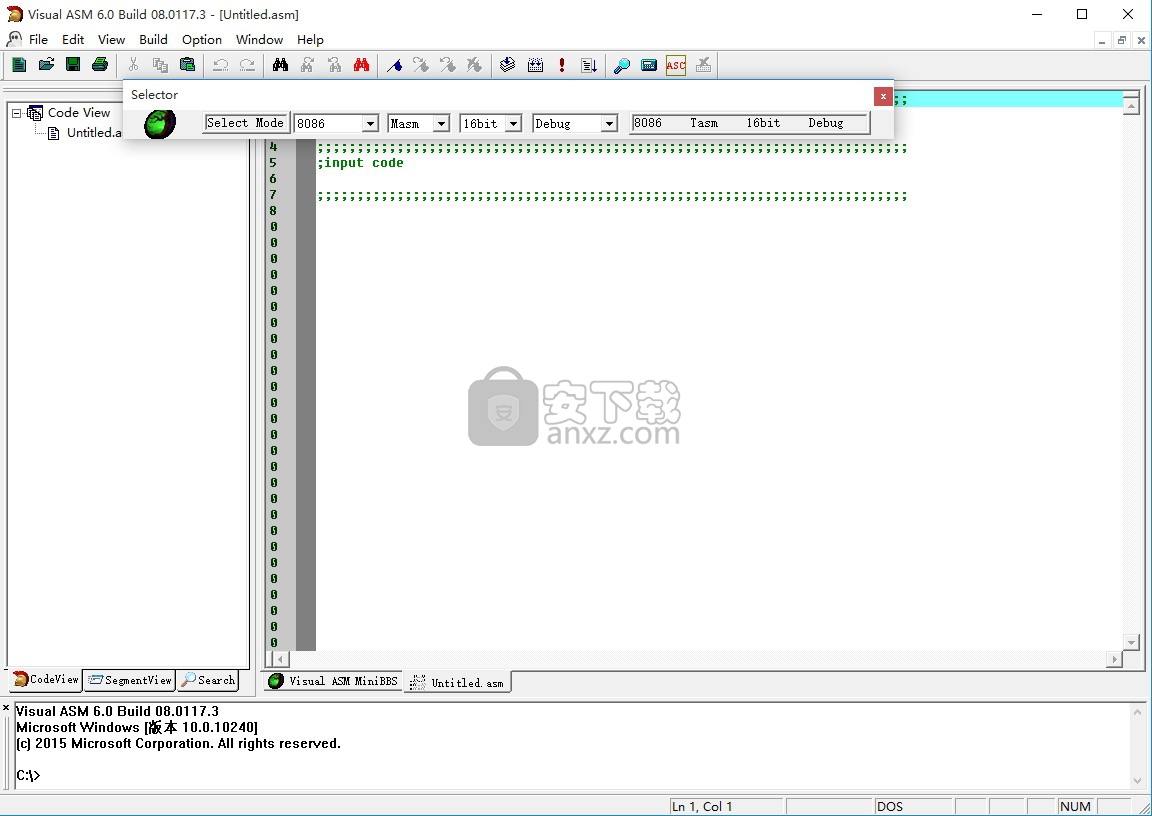
Task: Open the Build menu
Action: tap(153, 39)
